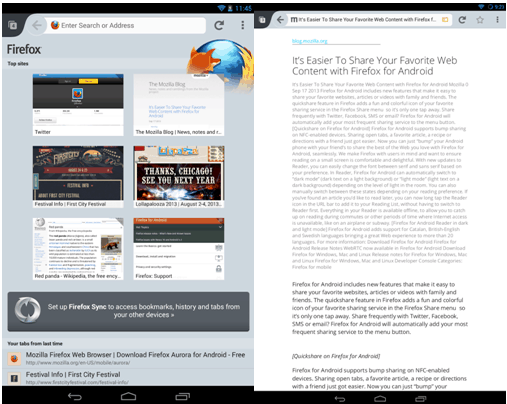Image resolution: width=507 pixels, height=404 pixels.
Task: Open Lollapalooza 2013 top site thumbnail
Action: (x=179, y=177)
